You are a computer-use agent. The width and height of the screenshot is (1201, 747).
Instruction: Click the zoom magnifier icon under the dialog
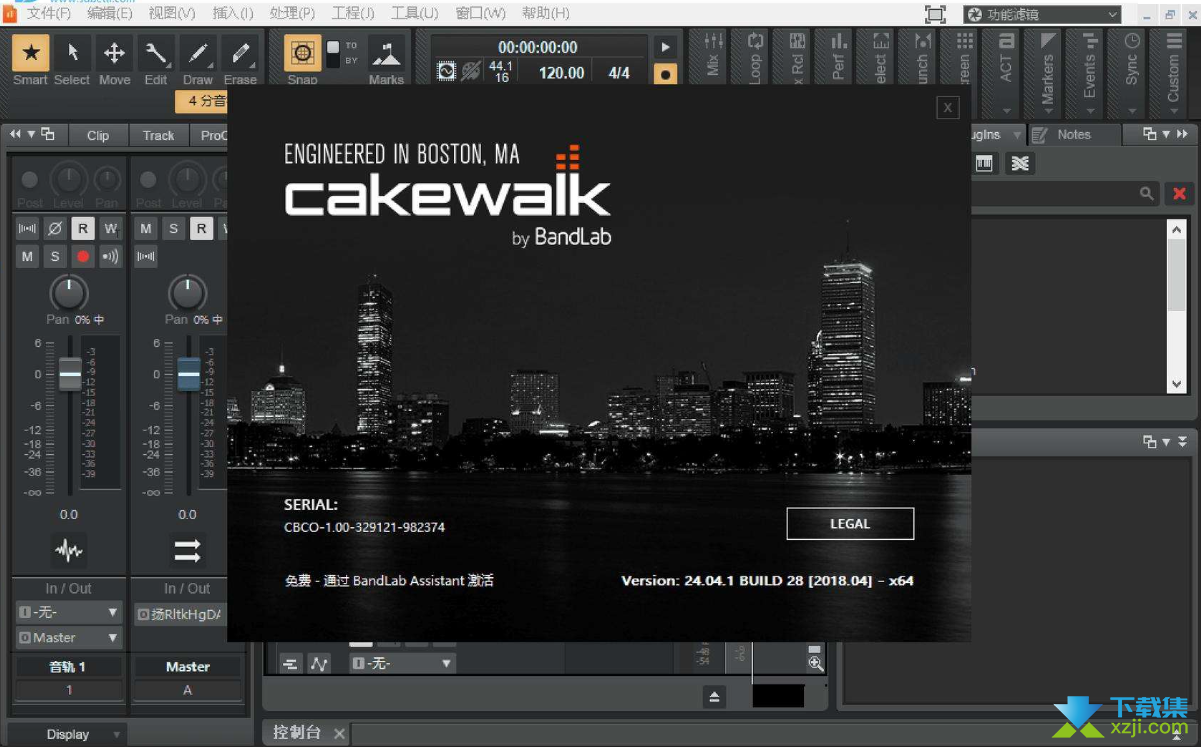click(815, 662)
